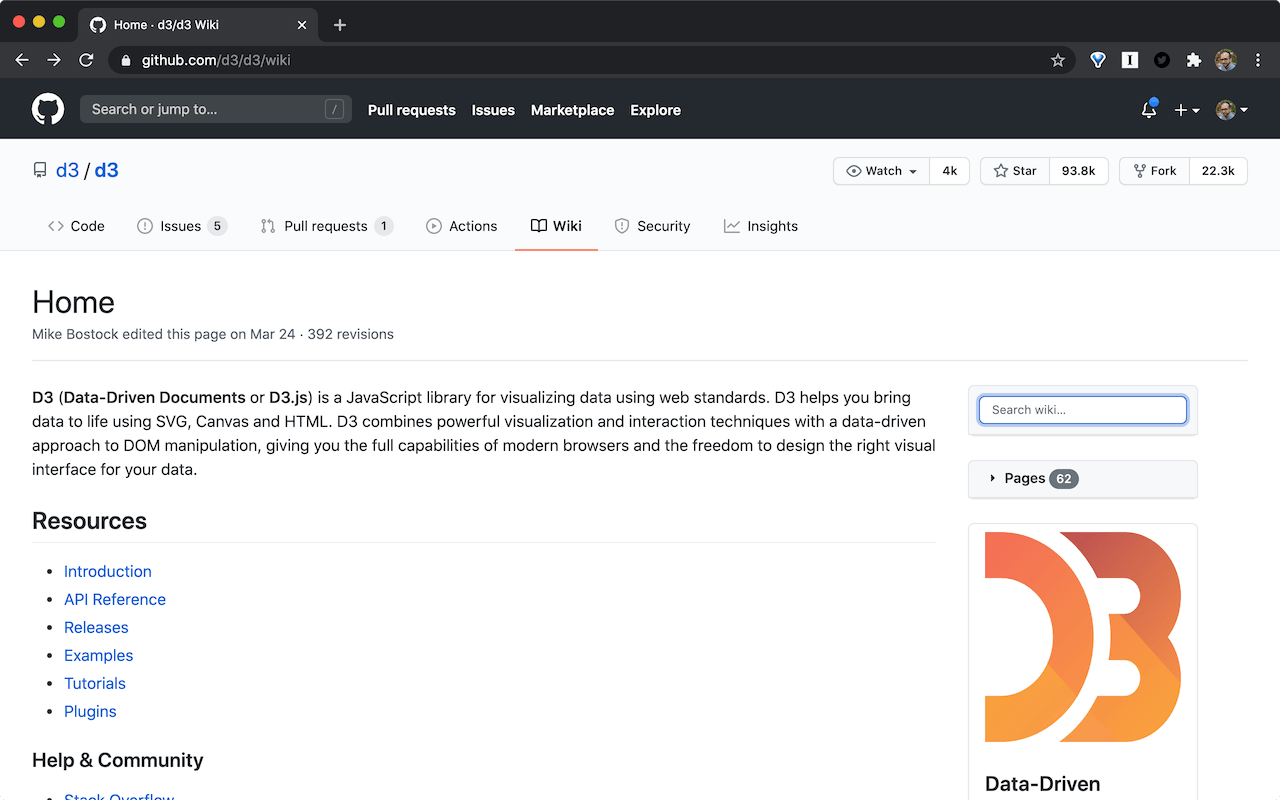Click the repository book icon beside d3
The image size is (1280, 800).
pyautogui.click(x=40, y=169)
